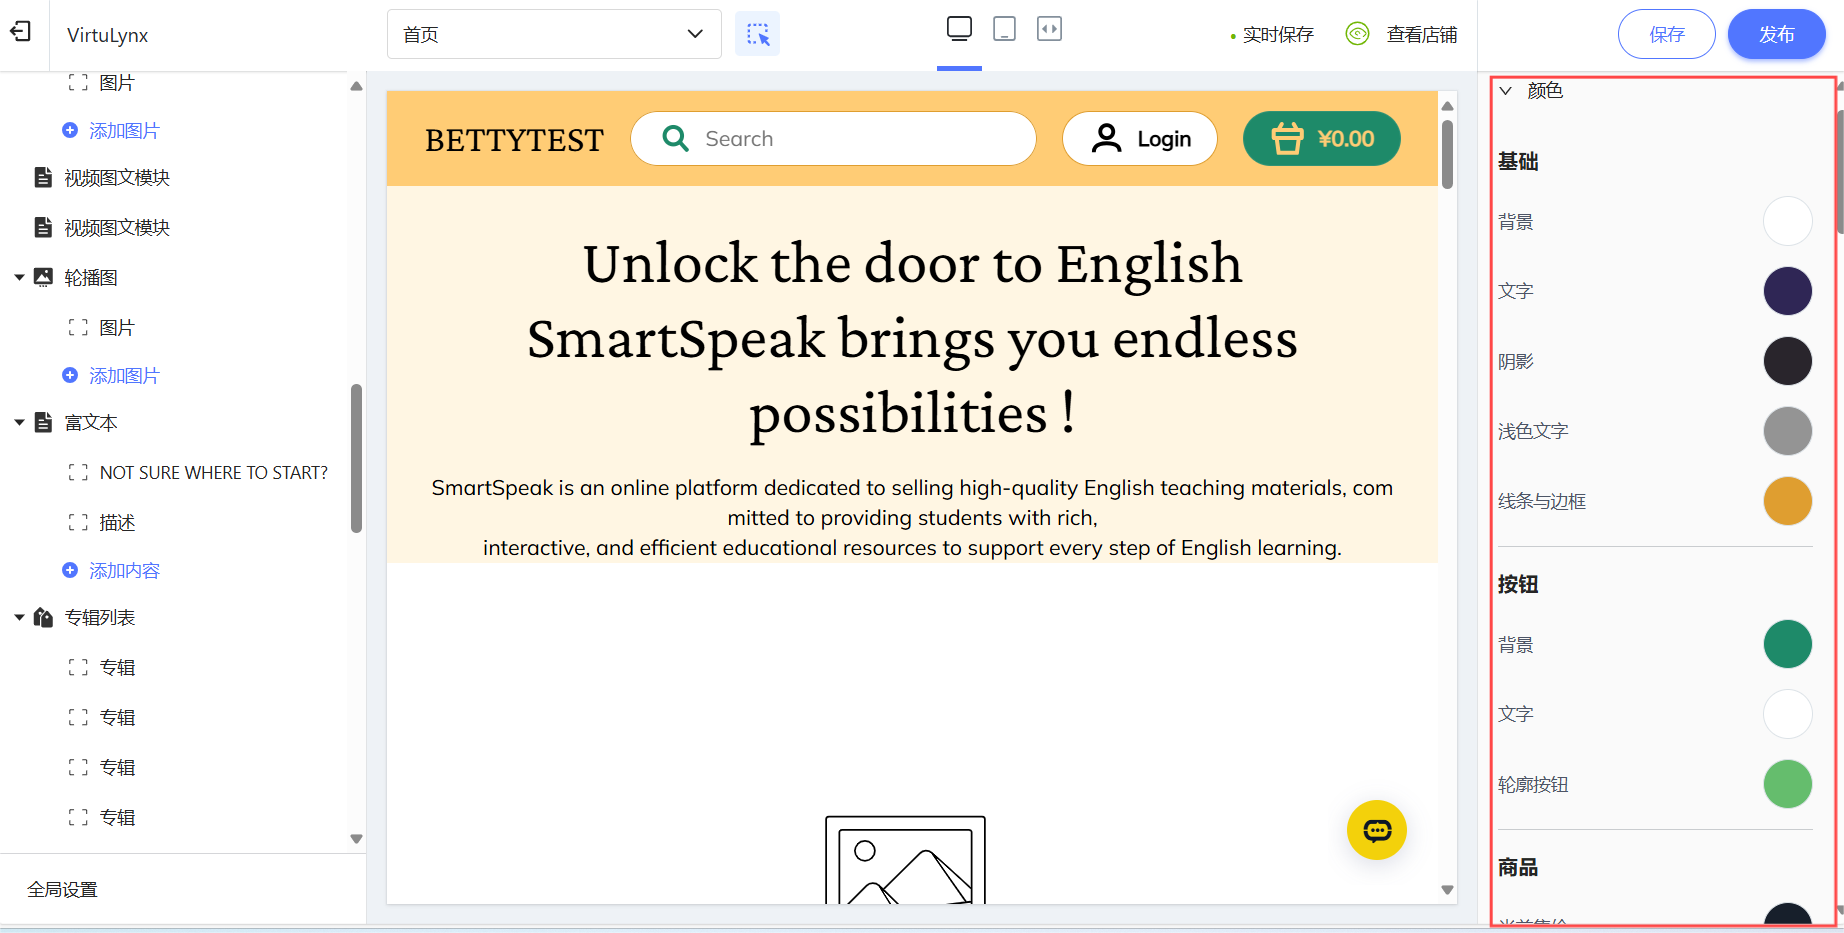Click the preview scroll down arrow
This screenshot has height=933, width=1844.
point(1447,890)
